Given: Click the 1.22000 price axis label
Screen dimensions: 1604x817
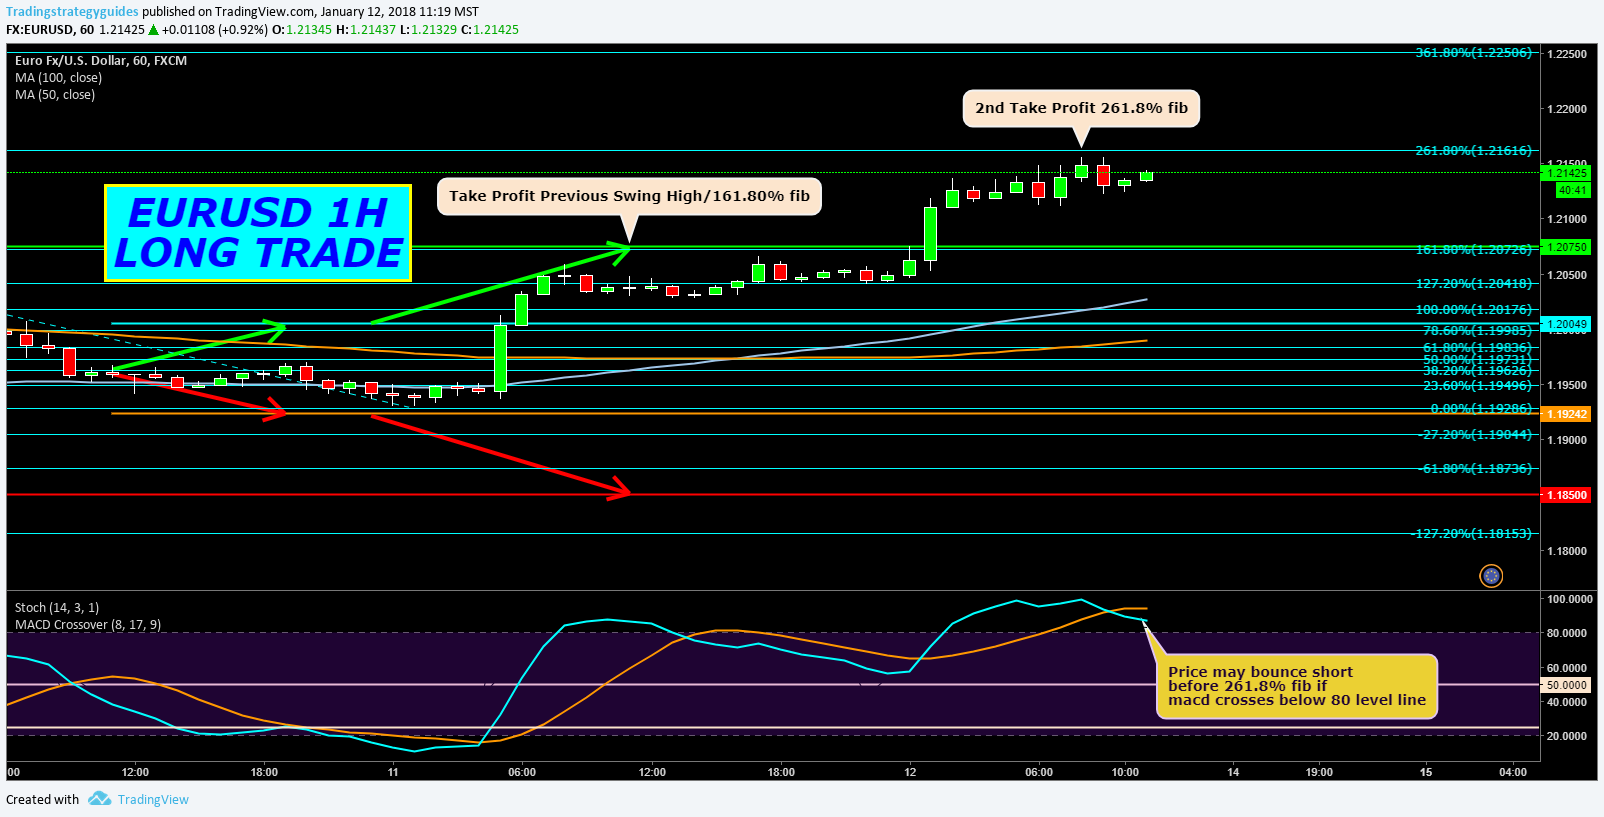Looking at the screenshot, I should pos(1567,109).
